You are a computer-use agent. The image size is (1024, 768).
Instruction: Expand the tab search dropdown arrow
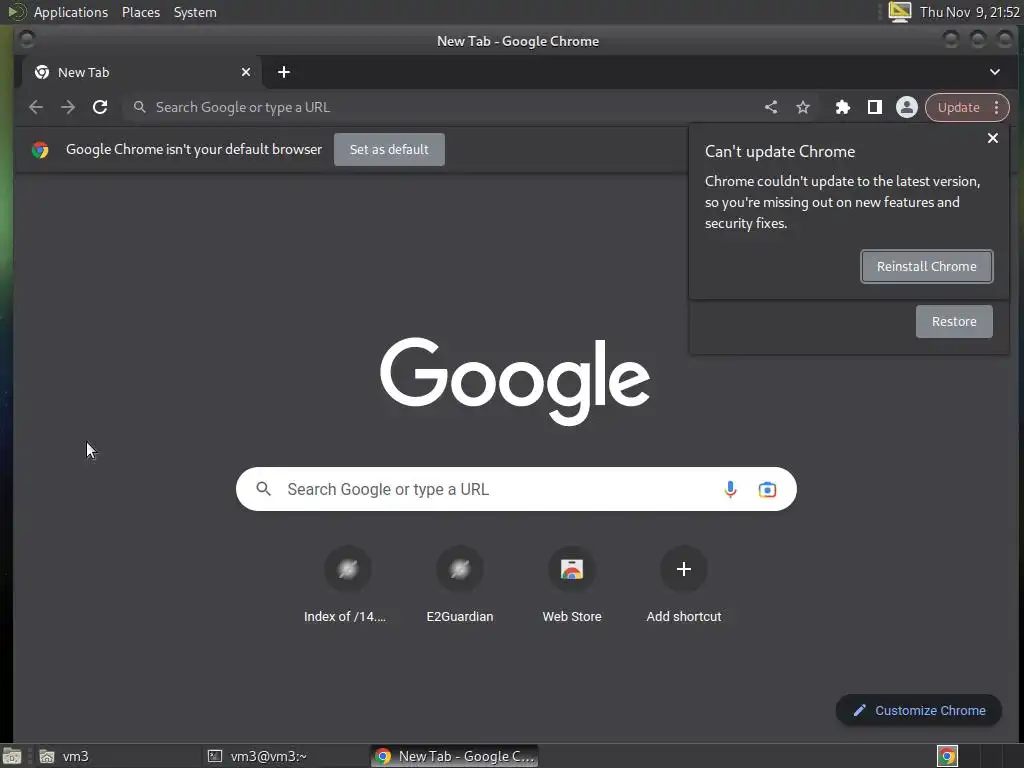click(995, 72)
